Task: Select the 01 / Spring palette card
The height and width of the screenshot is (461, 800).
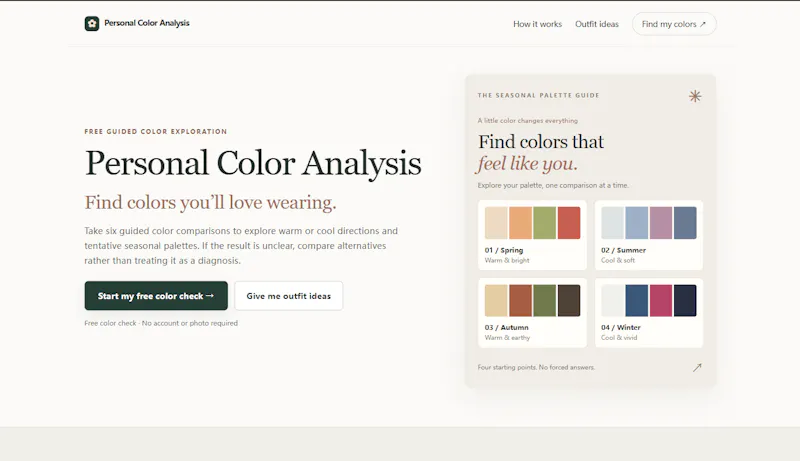Action: 532,235
